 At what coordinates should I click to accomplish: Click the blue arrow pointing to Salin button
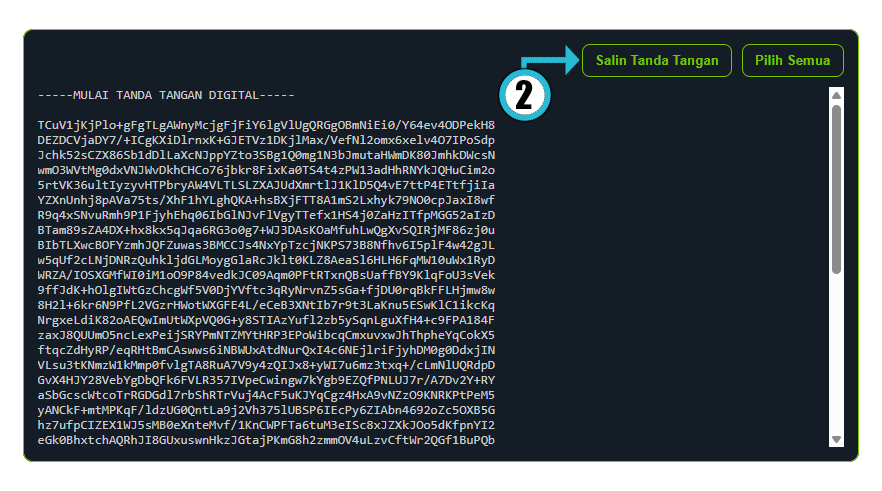pos(550,60)
